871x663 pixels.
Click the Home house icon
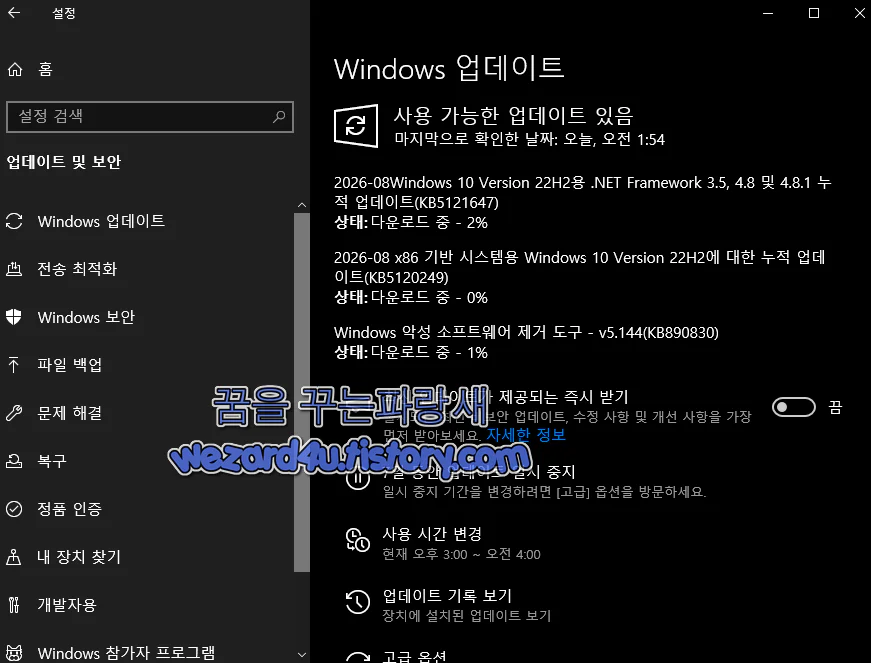point(15,69)
